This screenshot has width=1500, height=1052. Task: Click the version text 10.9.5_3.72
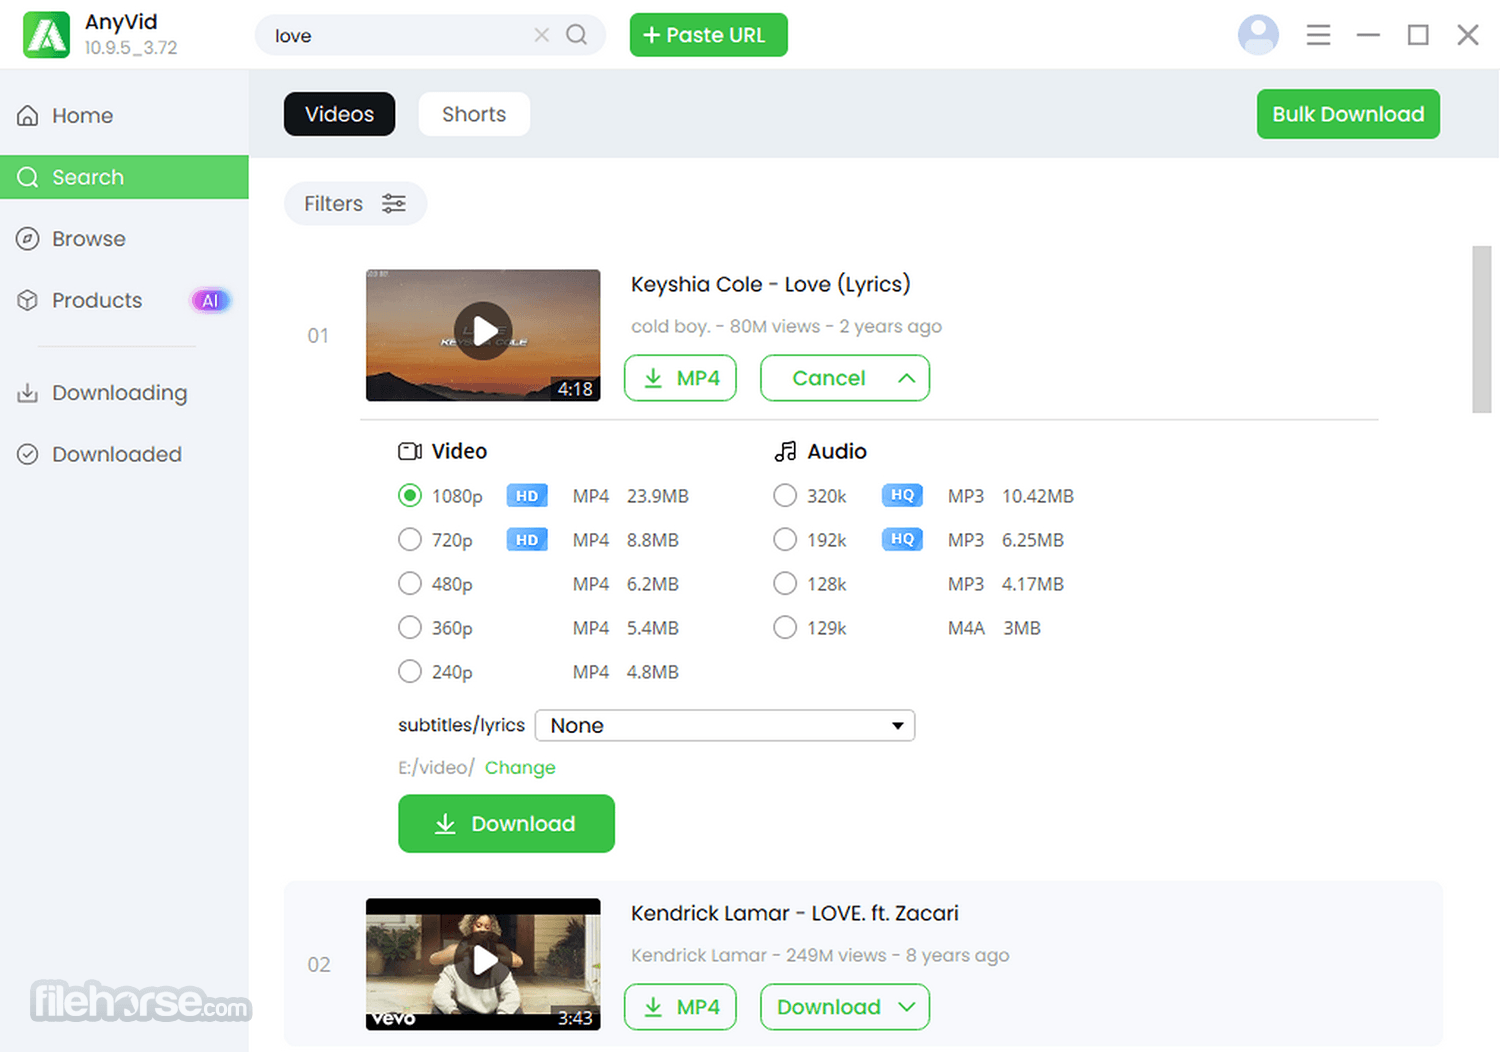(131, 48)
